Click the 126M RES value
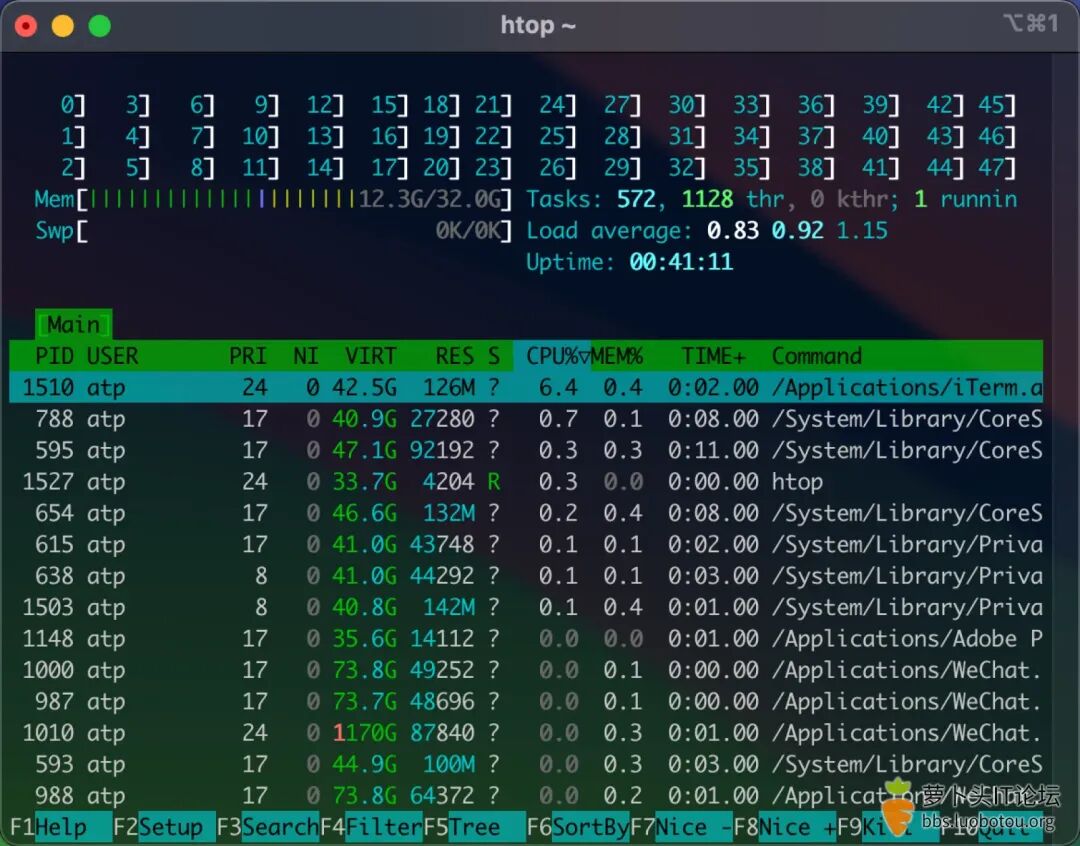The width and height of the screenshot is (1080, 846). [x=448, y=387]
